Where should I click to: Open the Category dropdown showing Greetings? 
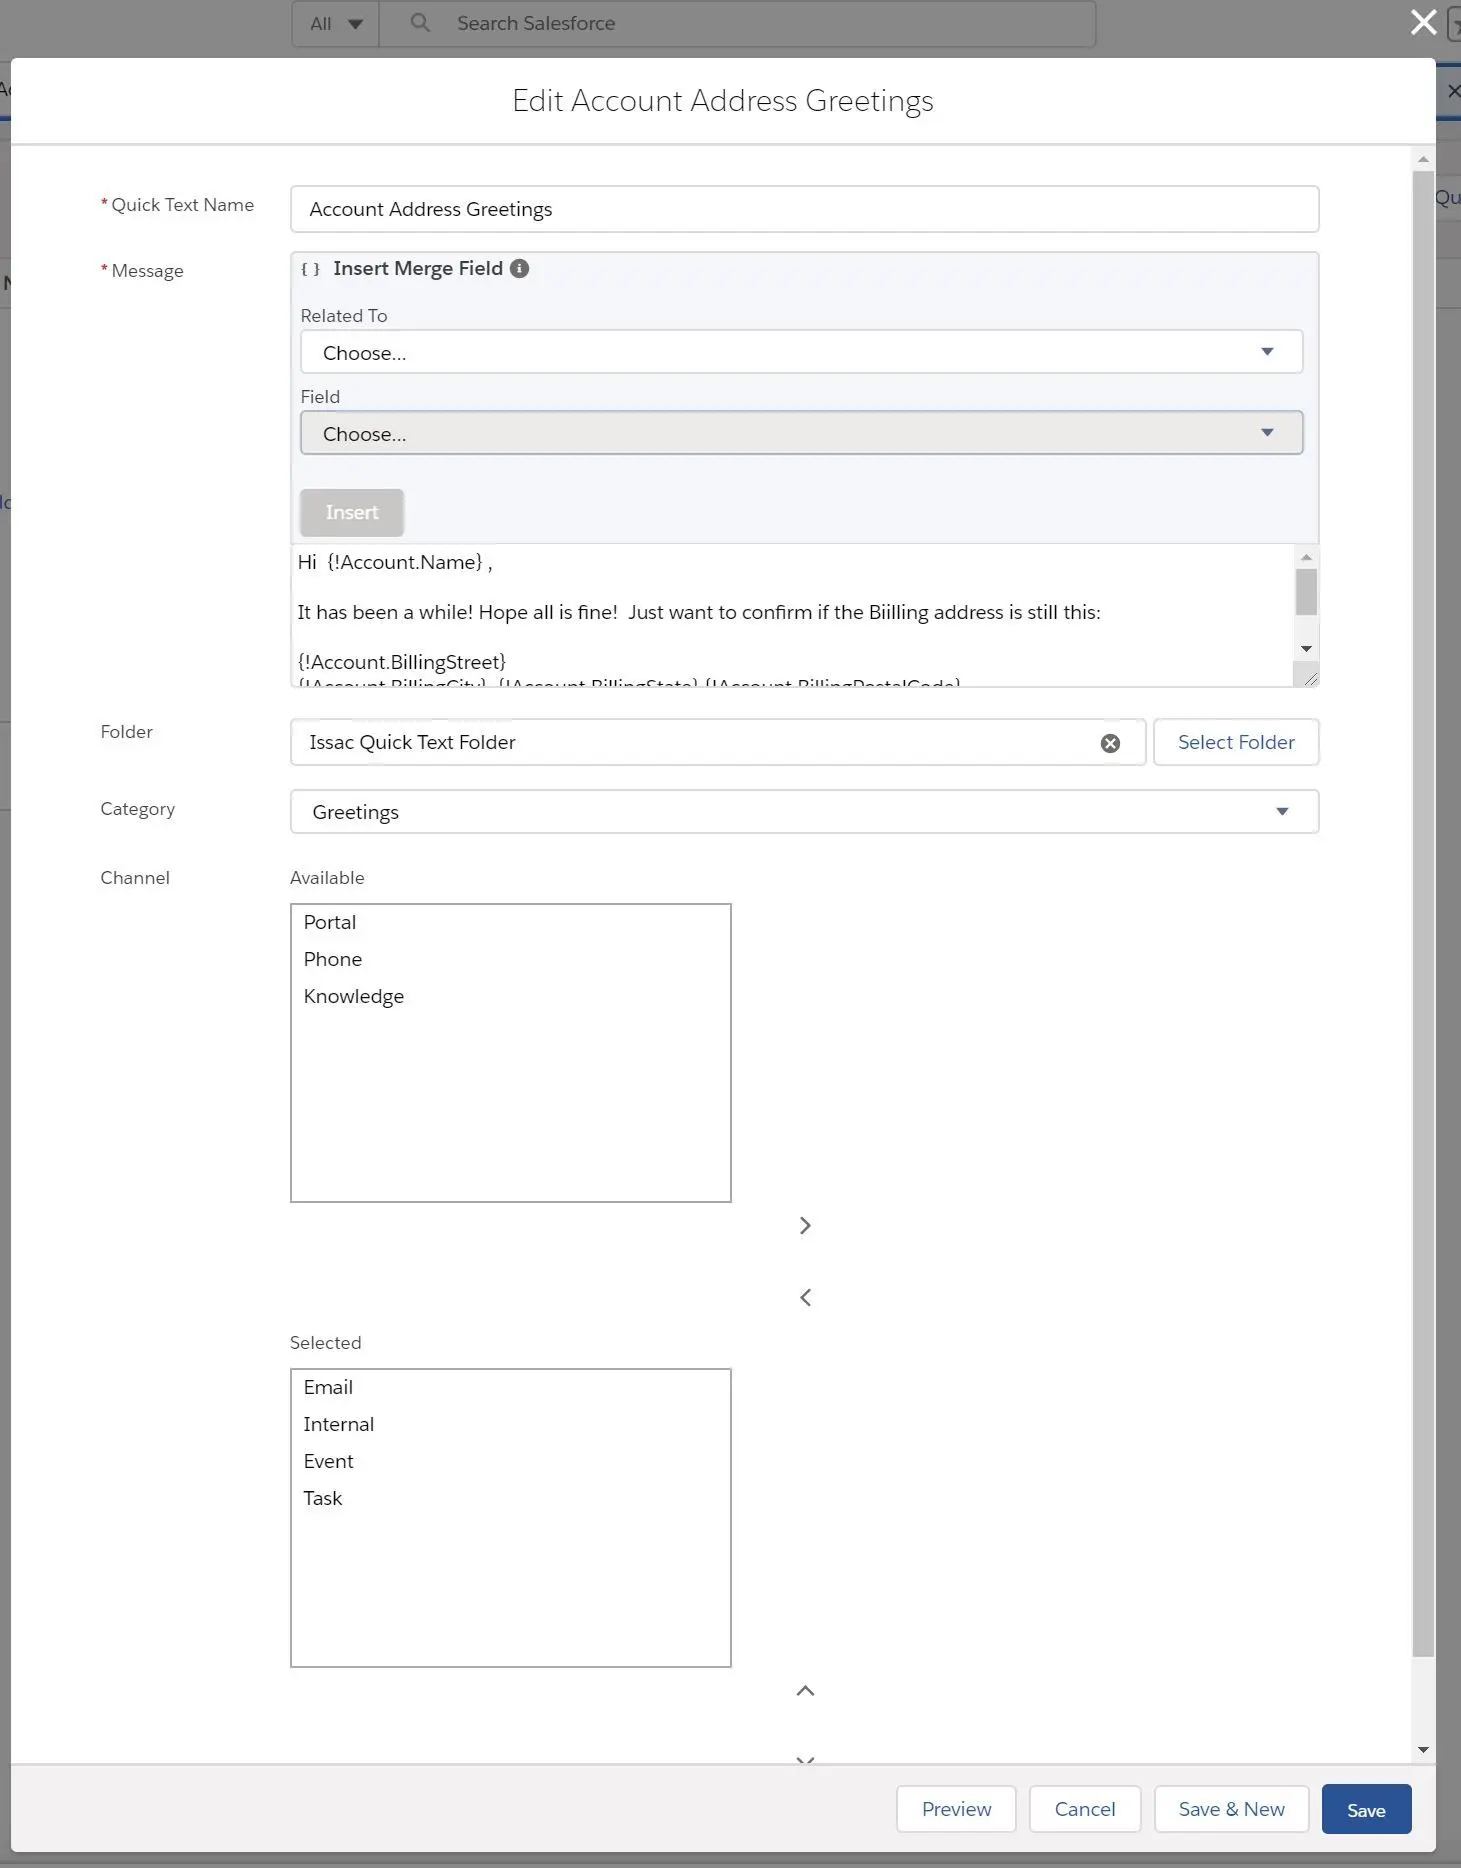[804, 811]
